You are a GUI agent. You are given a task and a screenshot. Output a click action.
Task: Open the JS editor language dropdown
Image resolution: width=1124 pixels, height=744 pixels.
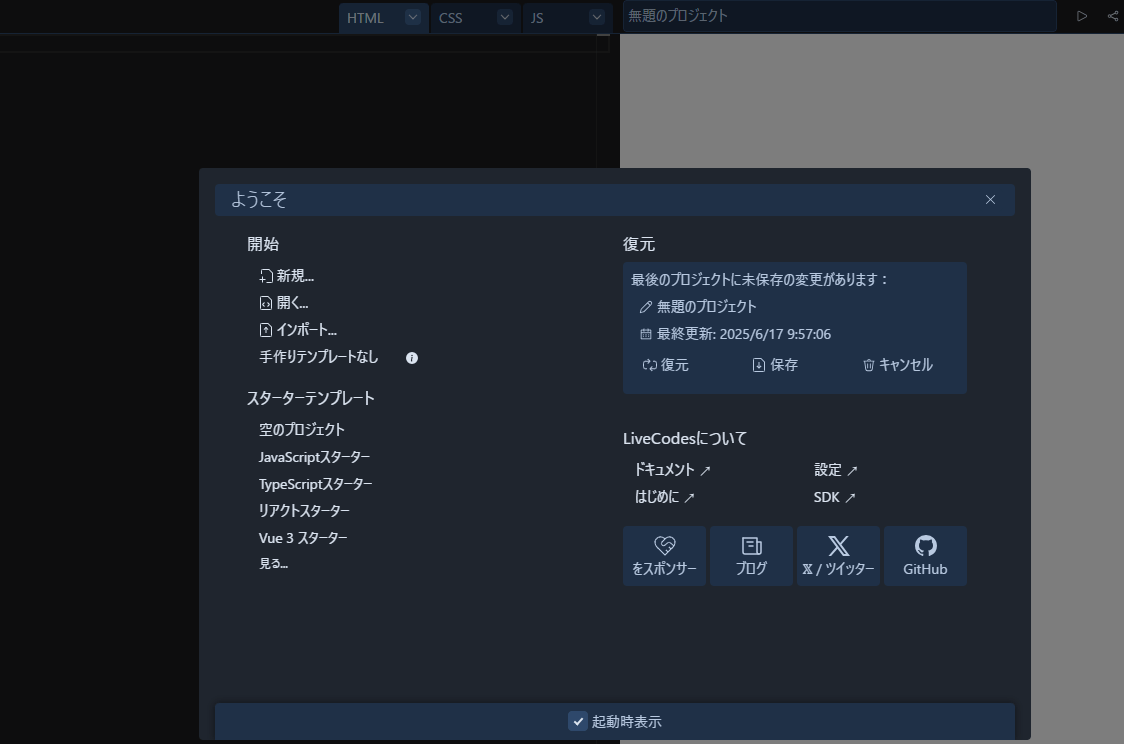pos(596,17)
